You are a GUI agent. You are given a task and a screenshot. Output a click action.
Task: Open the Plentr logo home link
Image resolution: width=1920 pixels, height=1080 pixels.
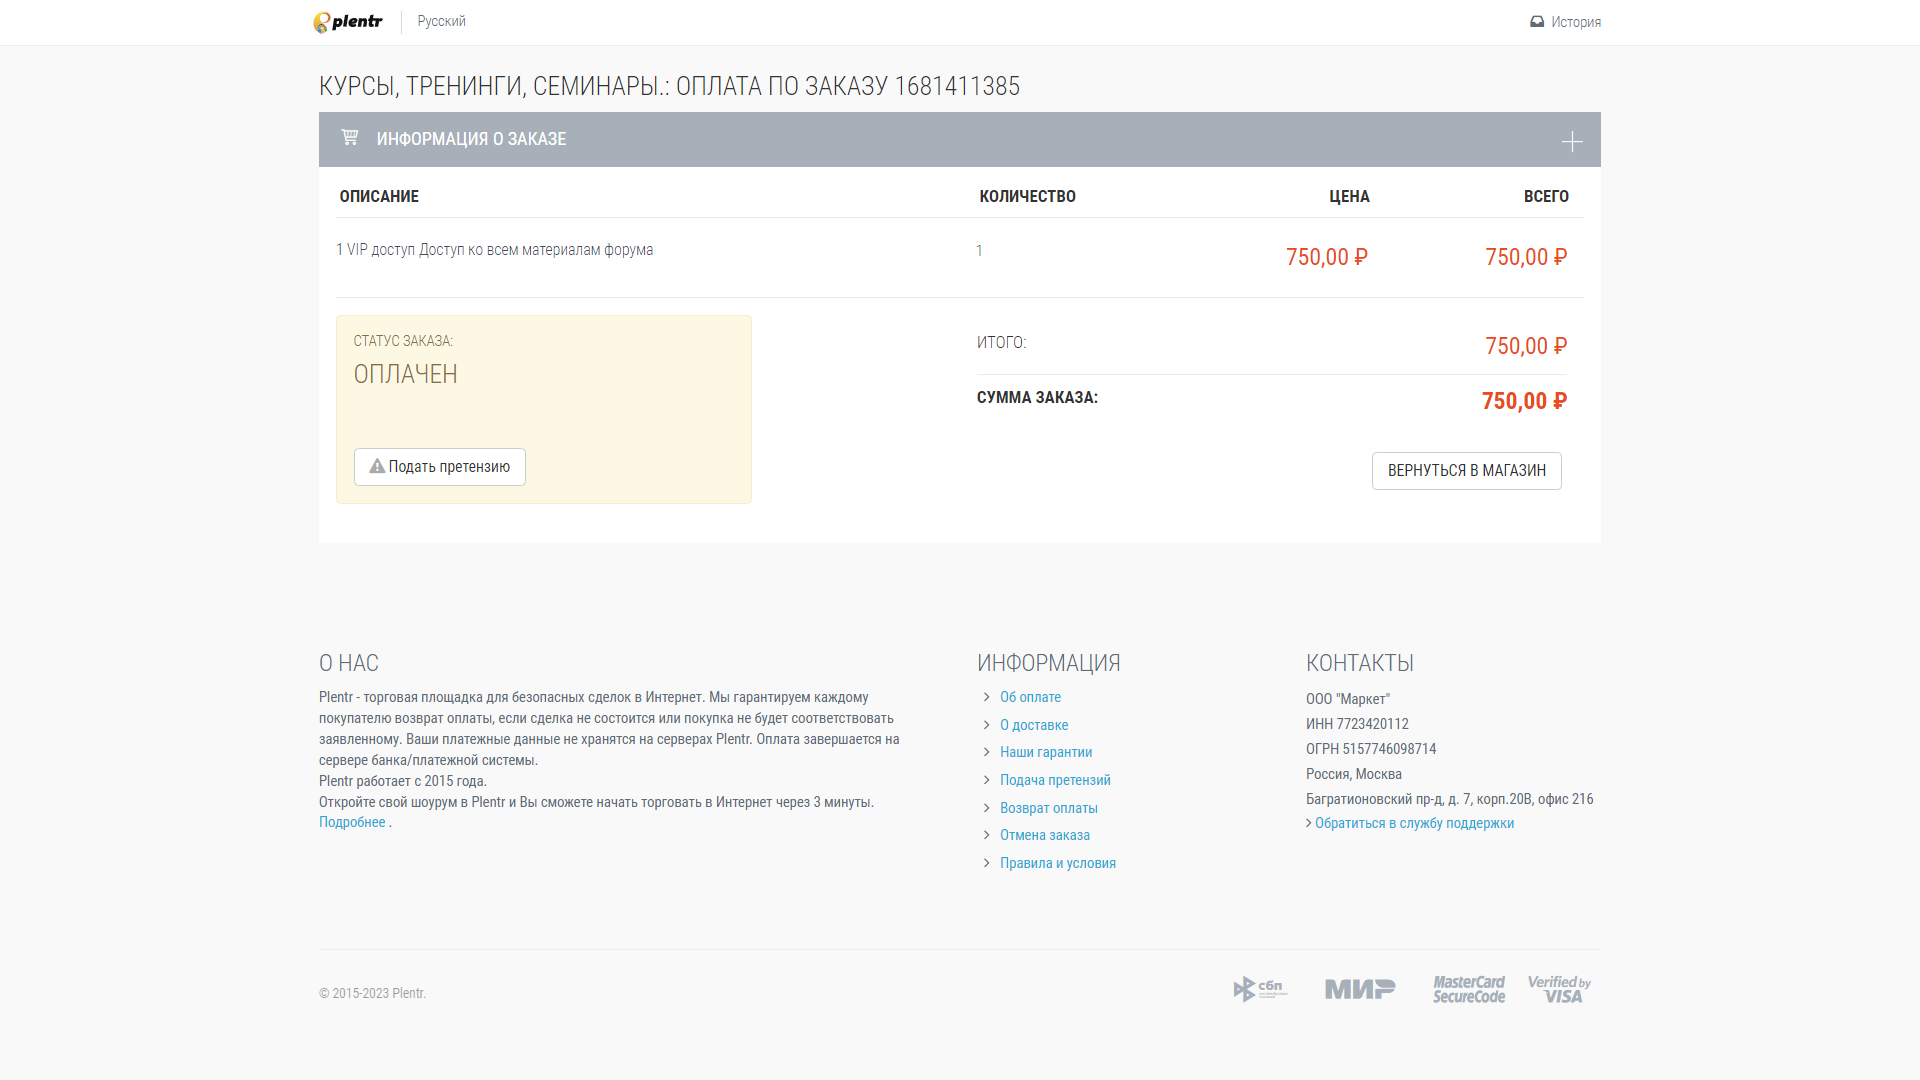(348, 22)
